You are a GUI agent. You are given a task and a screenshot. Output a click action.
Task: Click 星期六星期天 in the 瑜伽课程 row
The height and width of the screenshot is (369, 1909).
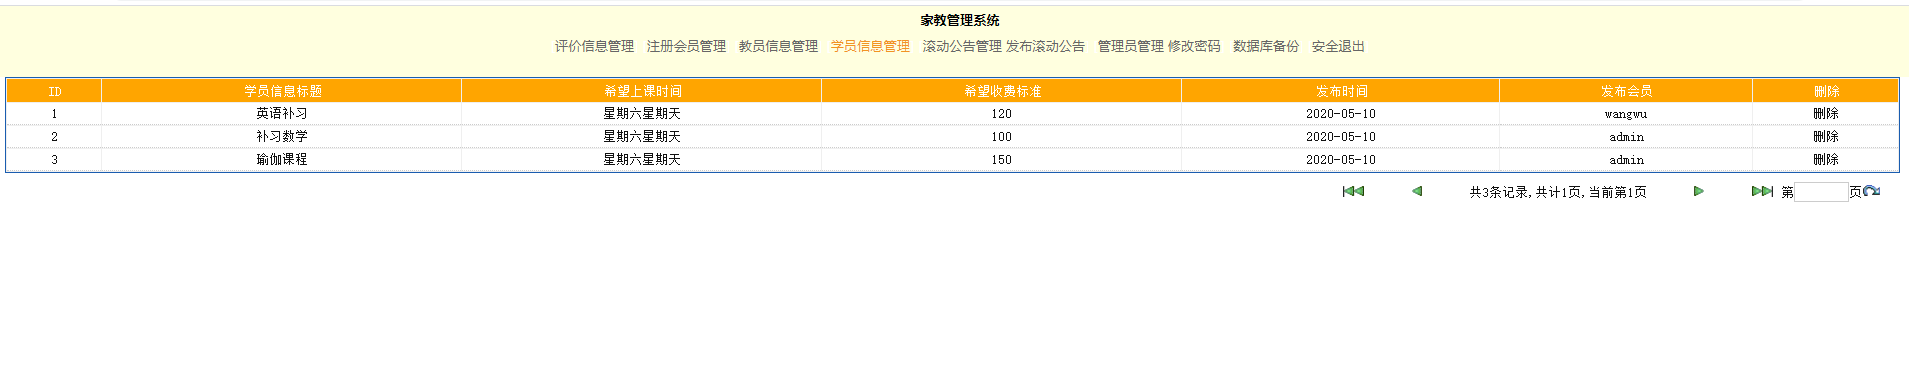click(x=642, y=159)
